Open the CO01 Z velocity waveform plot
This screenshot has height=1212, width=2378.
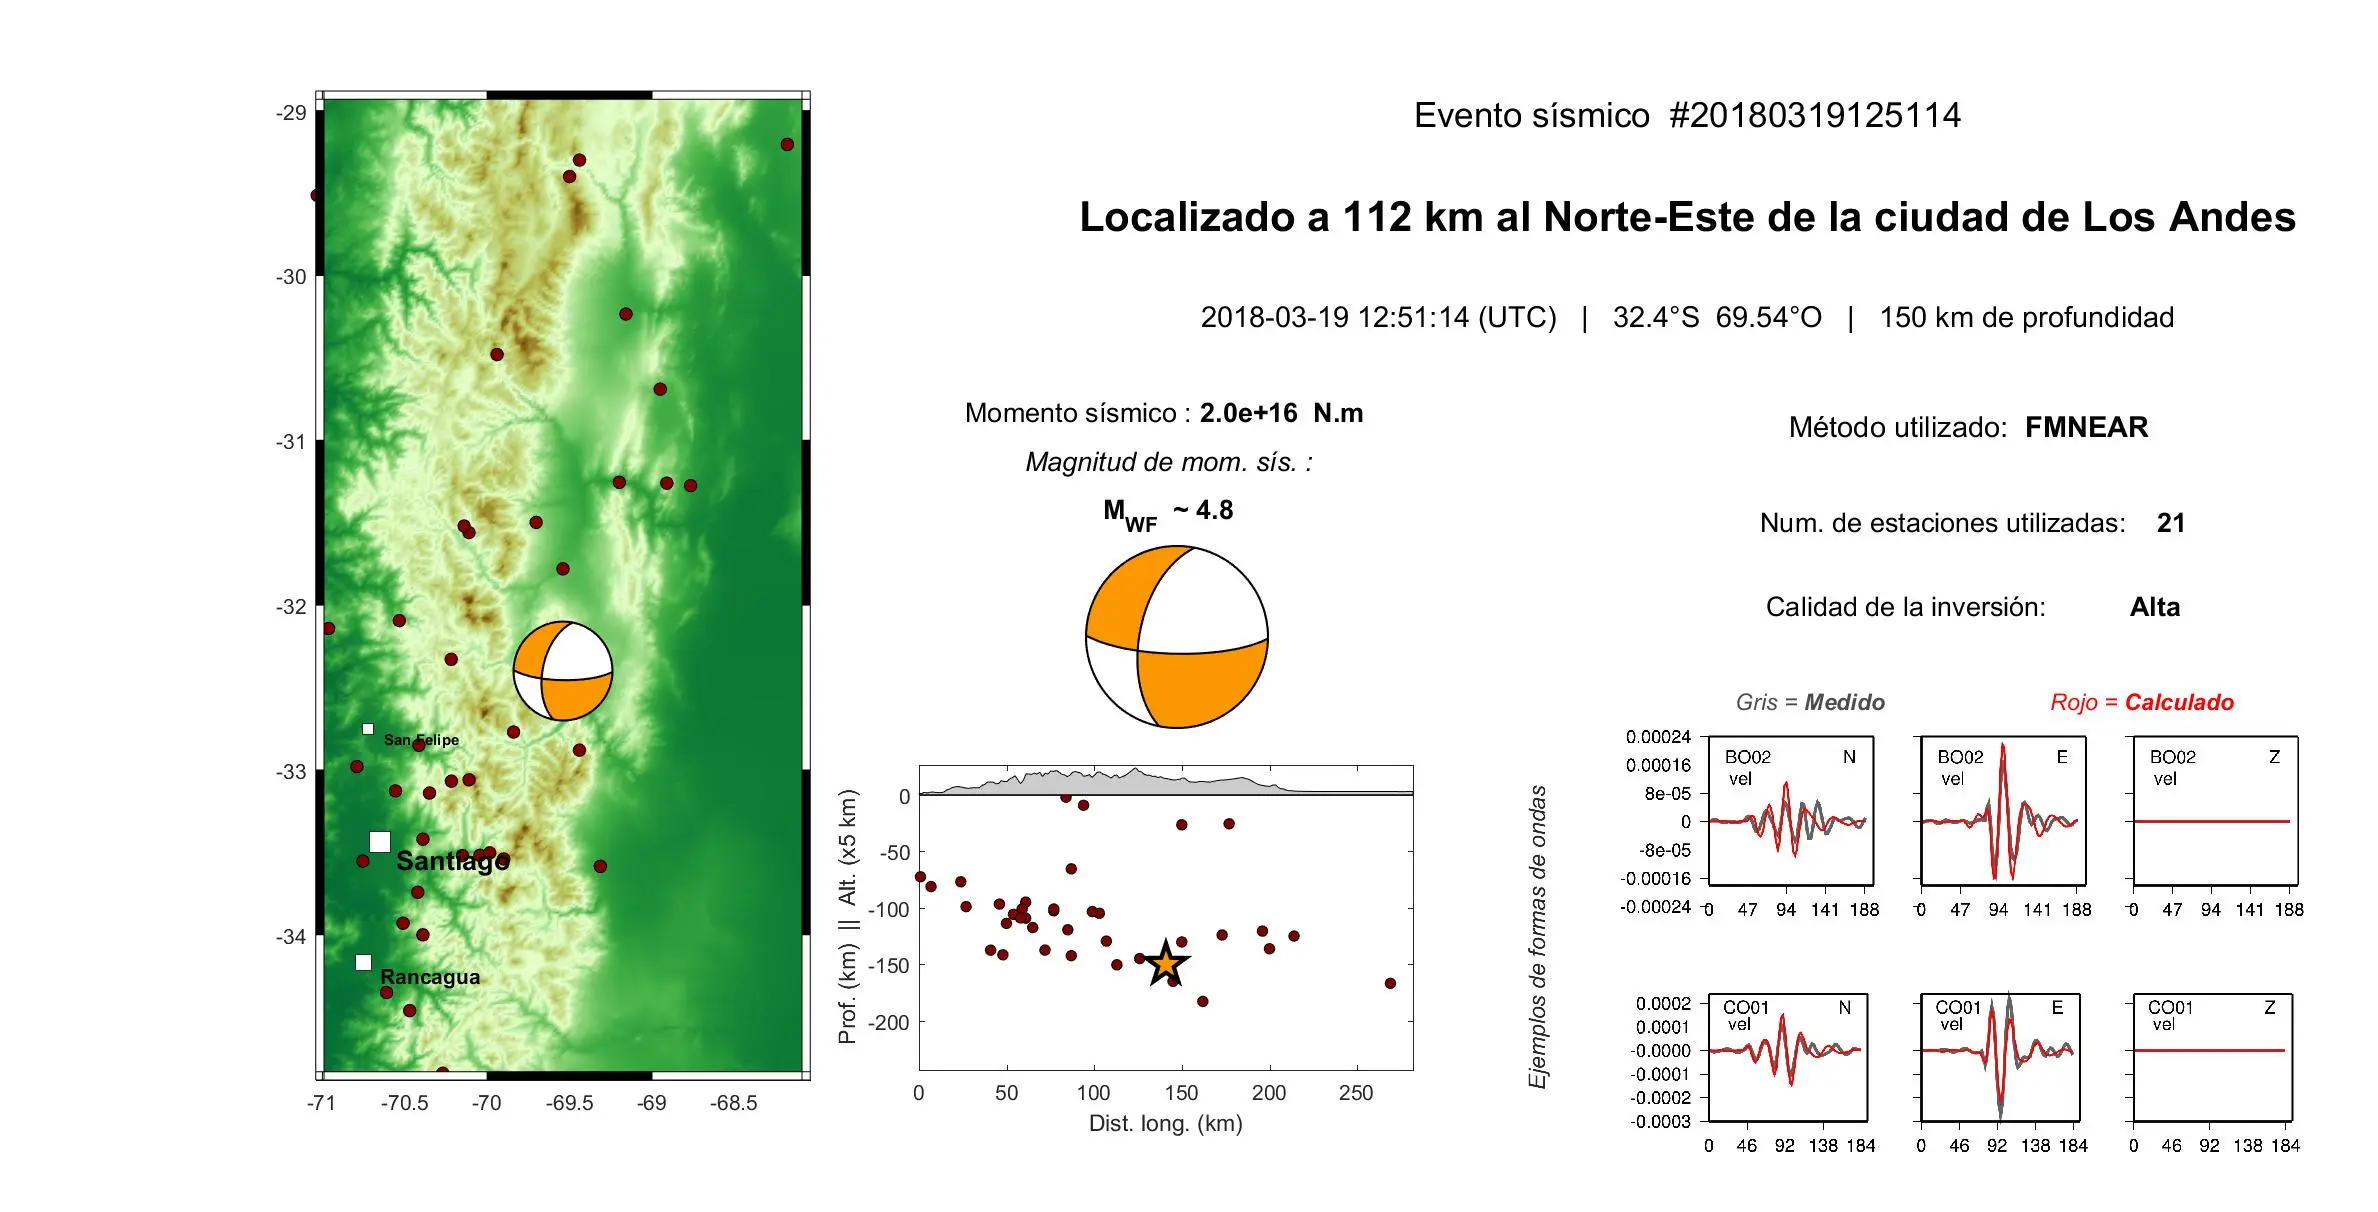coord(2212,1057)
